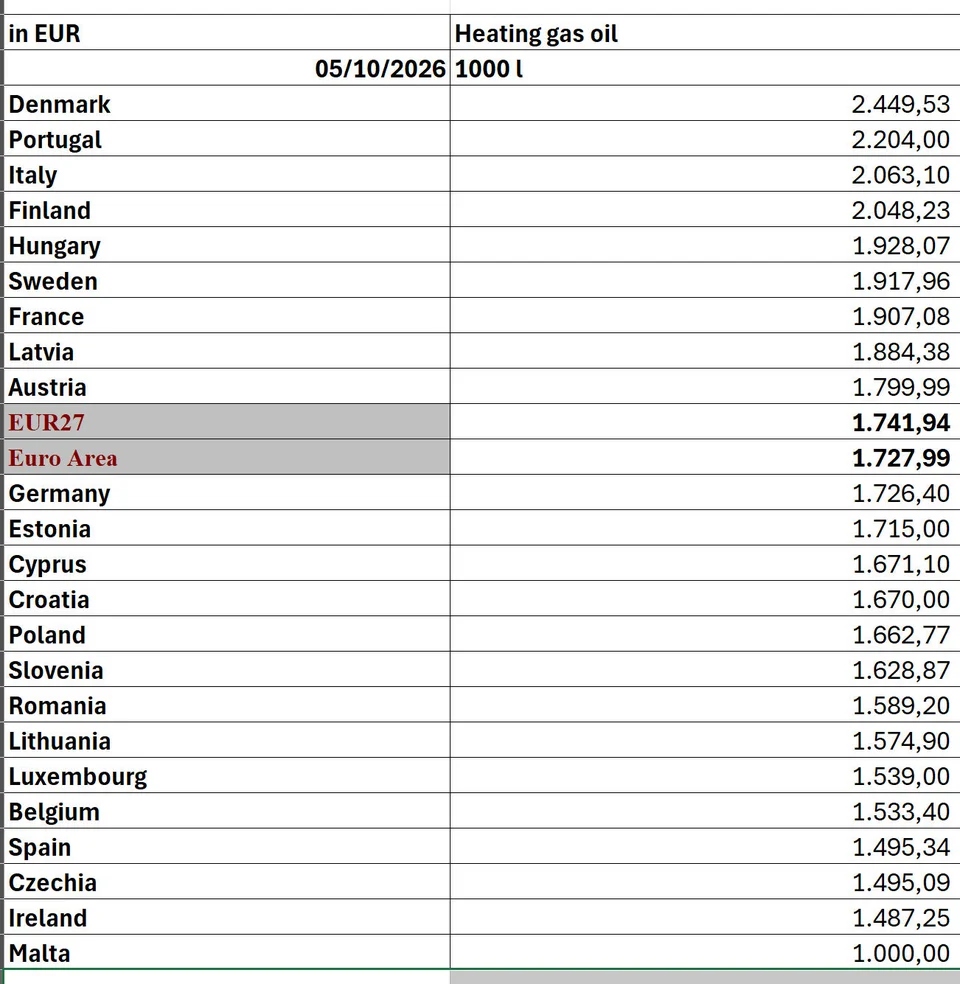Click the Germany country cell
Image resolution: width=960 pixels, height=984 pixels.
tap(227, 493)
